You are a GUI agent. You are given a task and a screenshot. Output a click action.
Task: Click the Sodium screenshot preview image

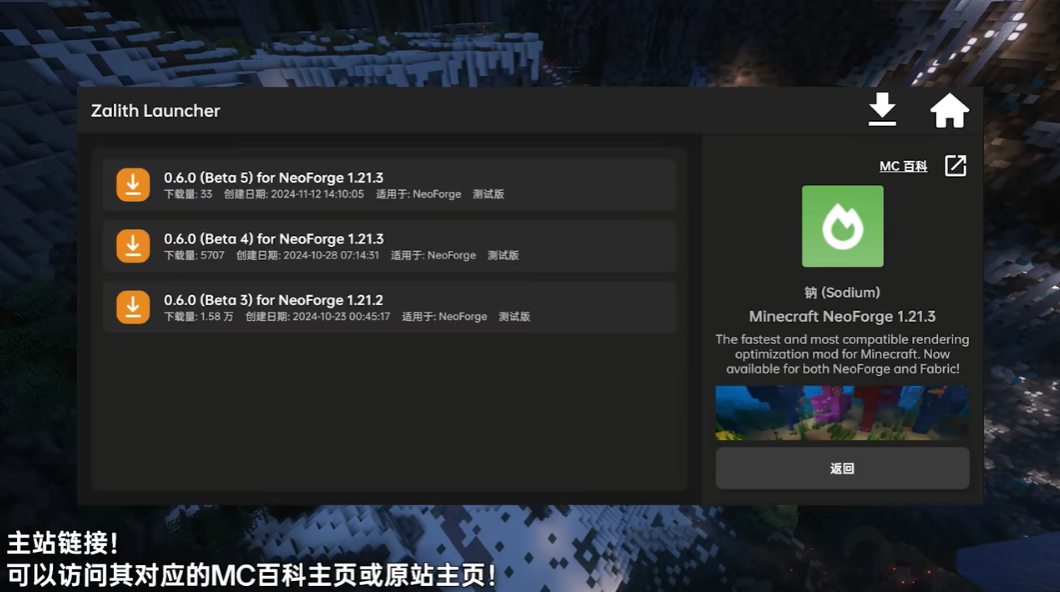click(842, 413)
